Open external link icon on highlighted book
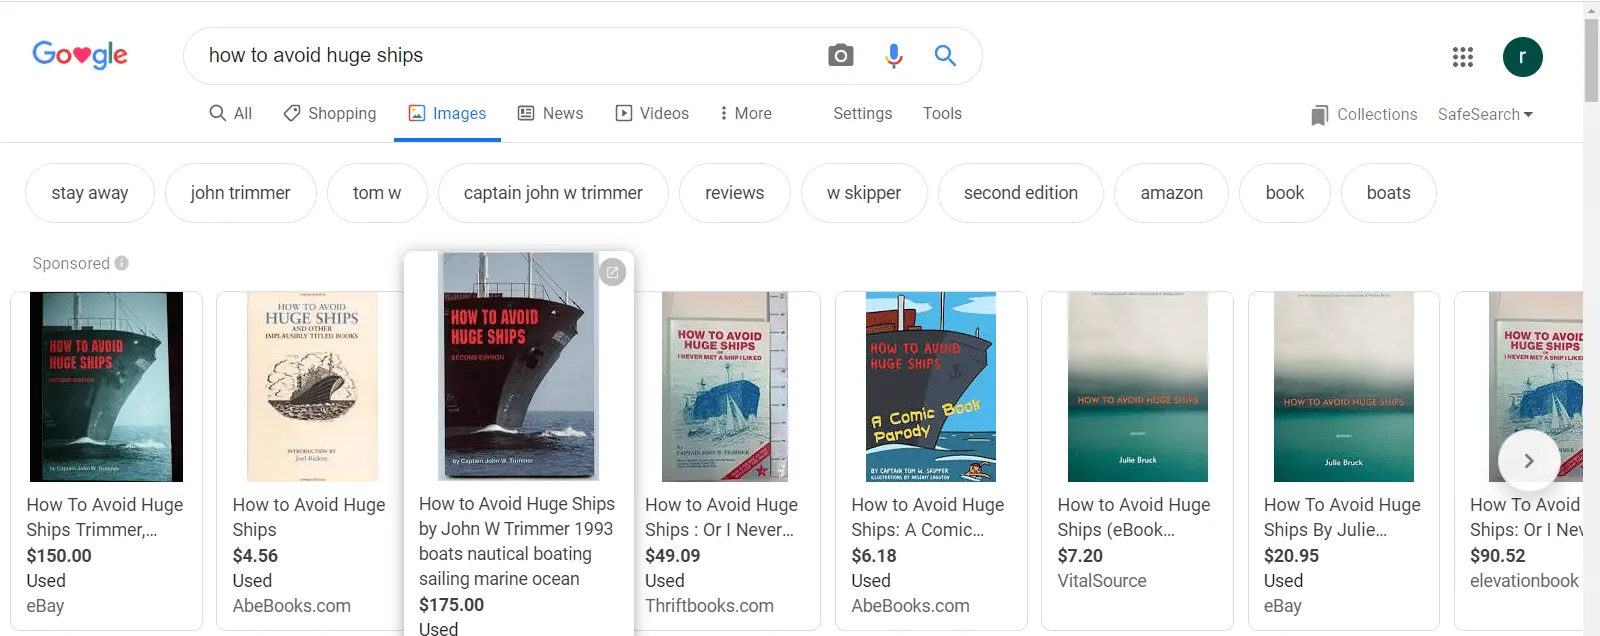Image resolution: width=1600 pixels, height=636 pixels. click(612, 272)
